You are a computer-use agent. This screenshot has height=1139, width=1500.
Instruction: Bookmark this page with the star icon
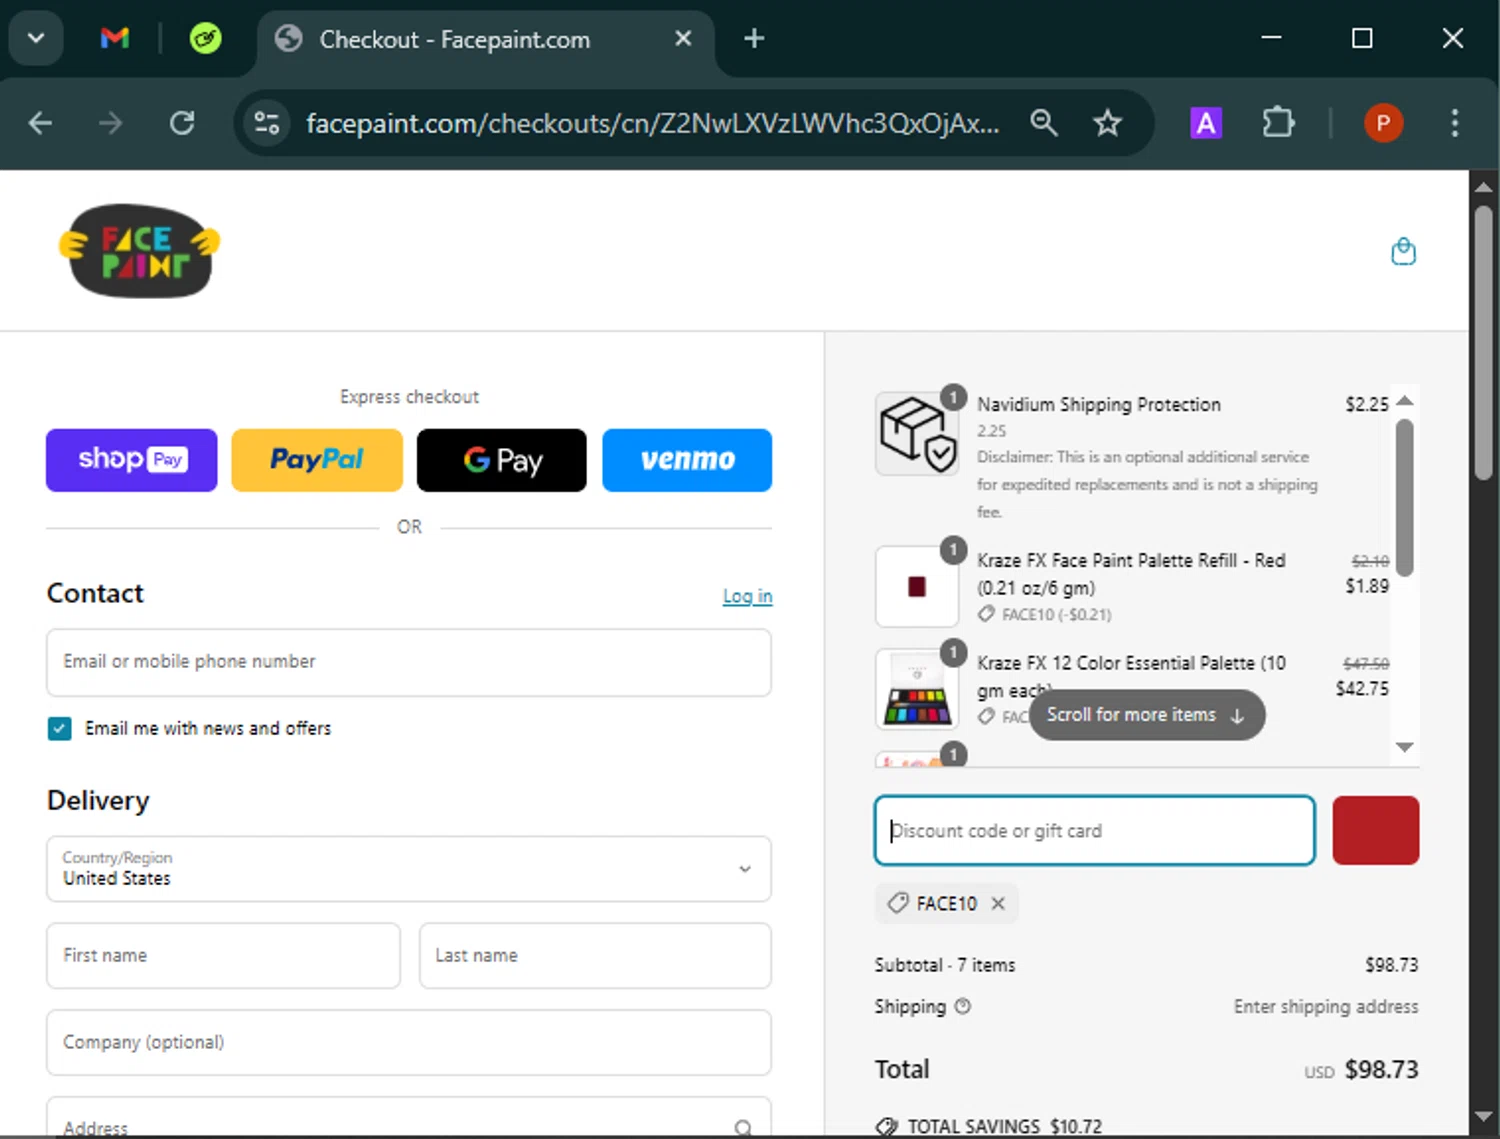coord(1107,123)
